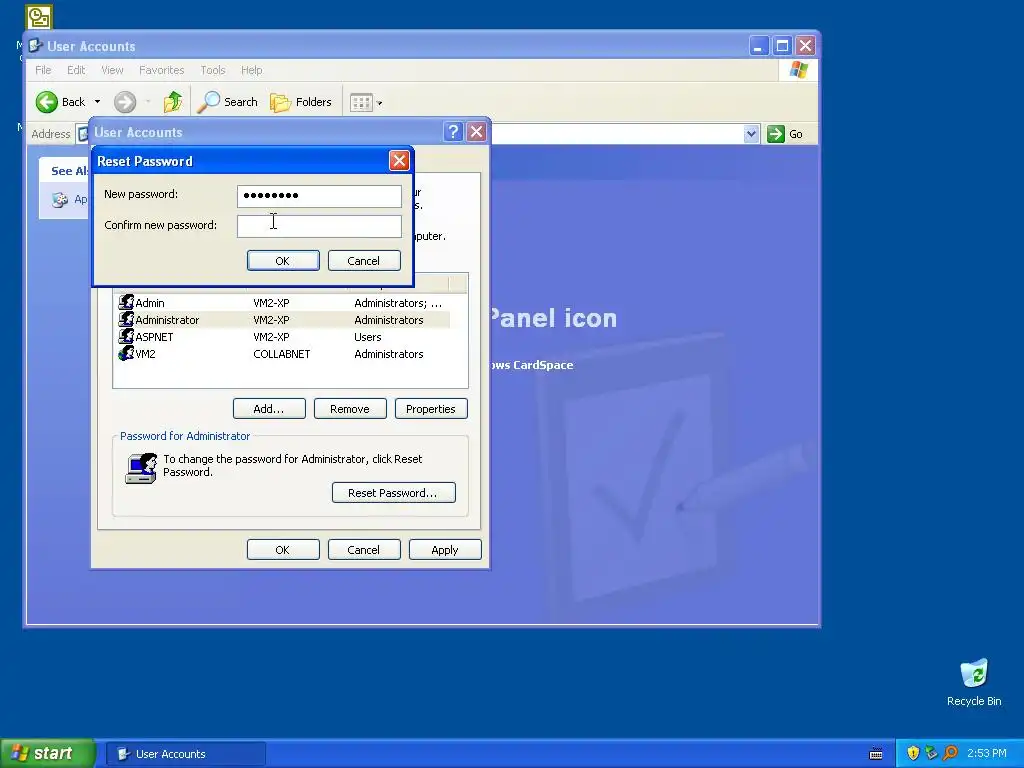The width and height of the screenshot is (1024, 768).
Task: Click the security shield tray icon
Action: point(913,754)
